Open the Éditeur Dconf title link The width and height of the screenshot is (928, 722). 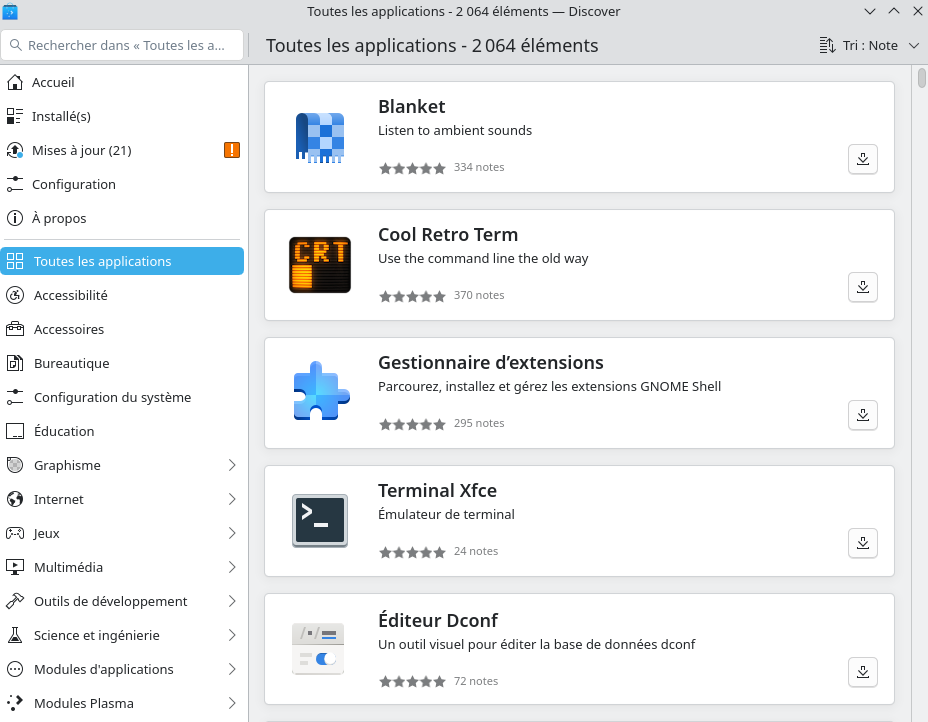[x=437, y=619]
